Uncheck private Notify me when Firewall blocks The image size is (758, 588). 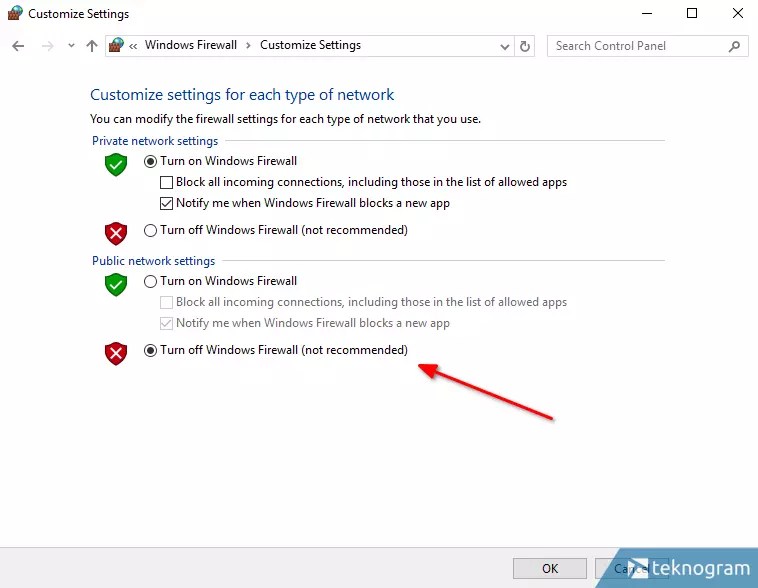tap(166, 203)
